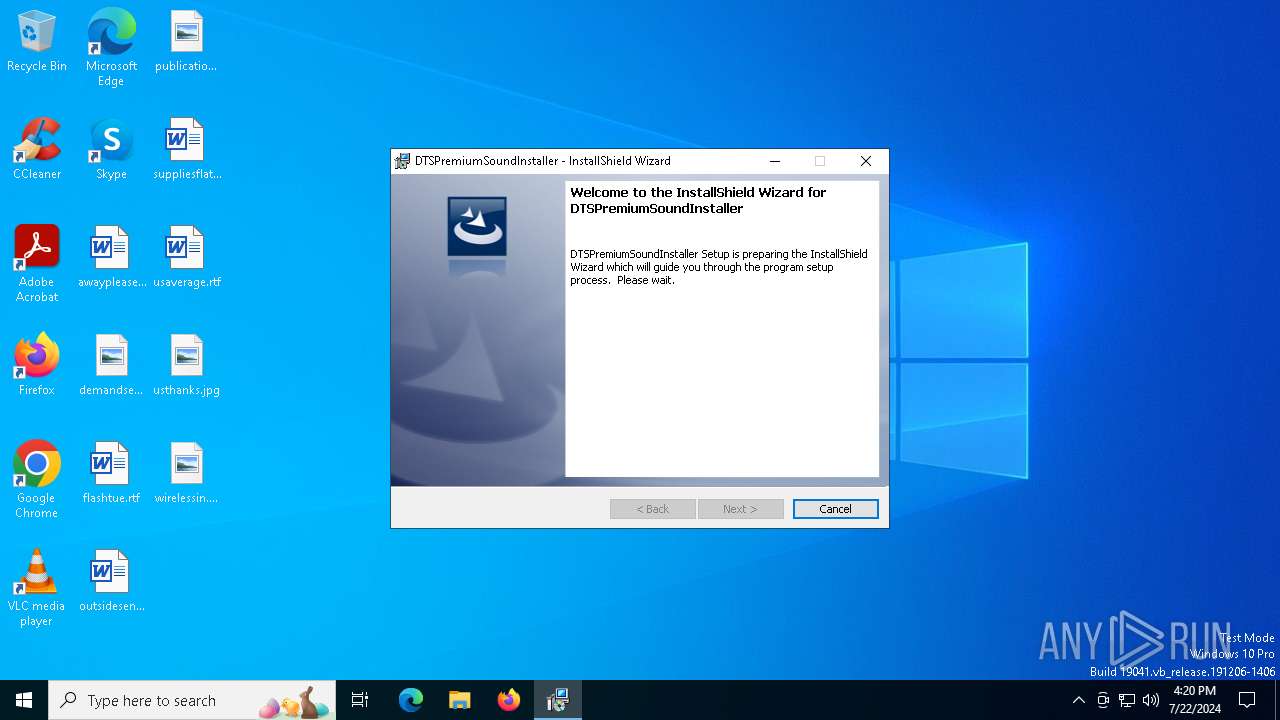
Task: Click the disabled Back button in wizard
Action: point(653,509)
